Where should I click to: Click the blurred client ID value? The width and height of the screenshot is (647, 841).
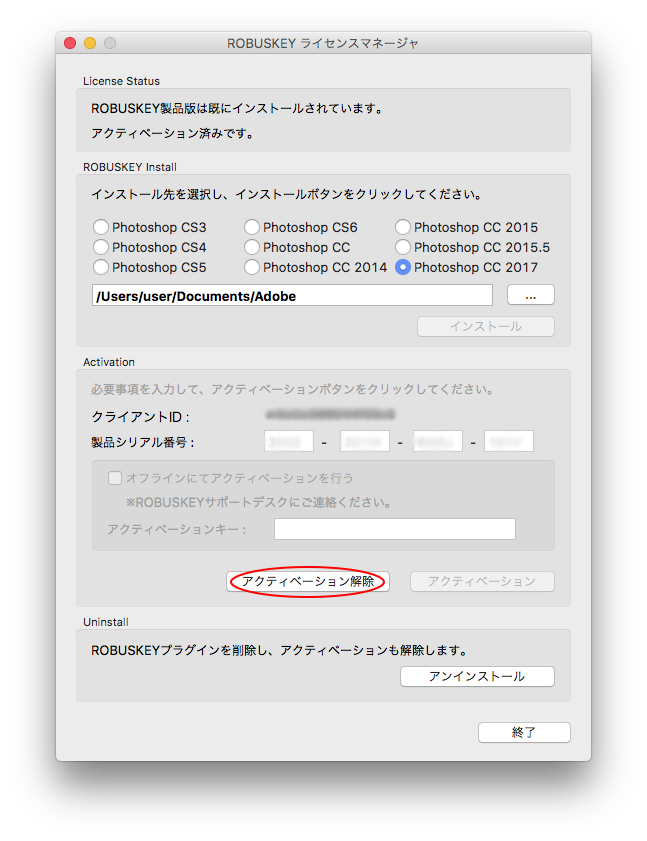tap(330, 414)
